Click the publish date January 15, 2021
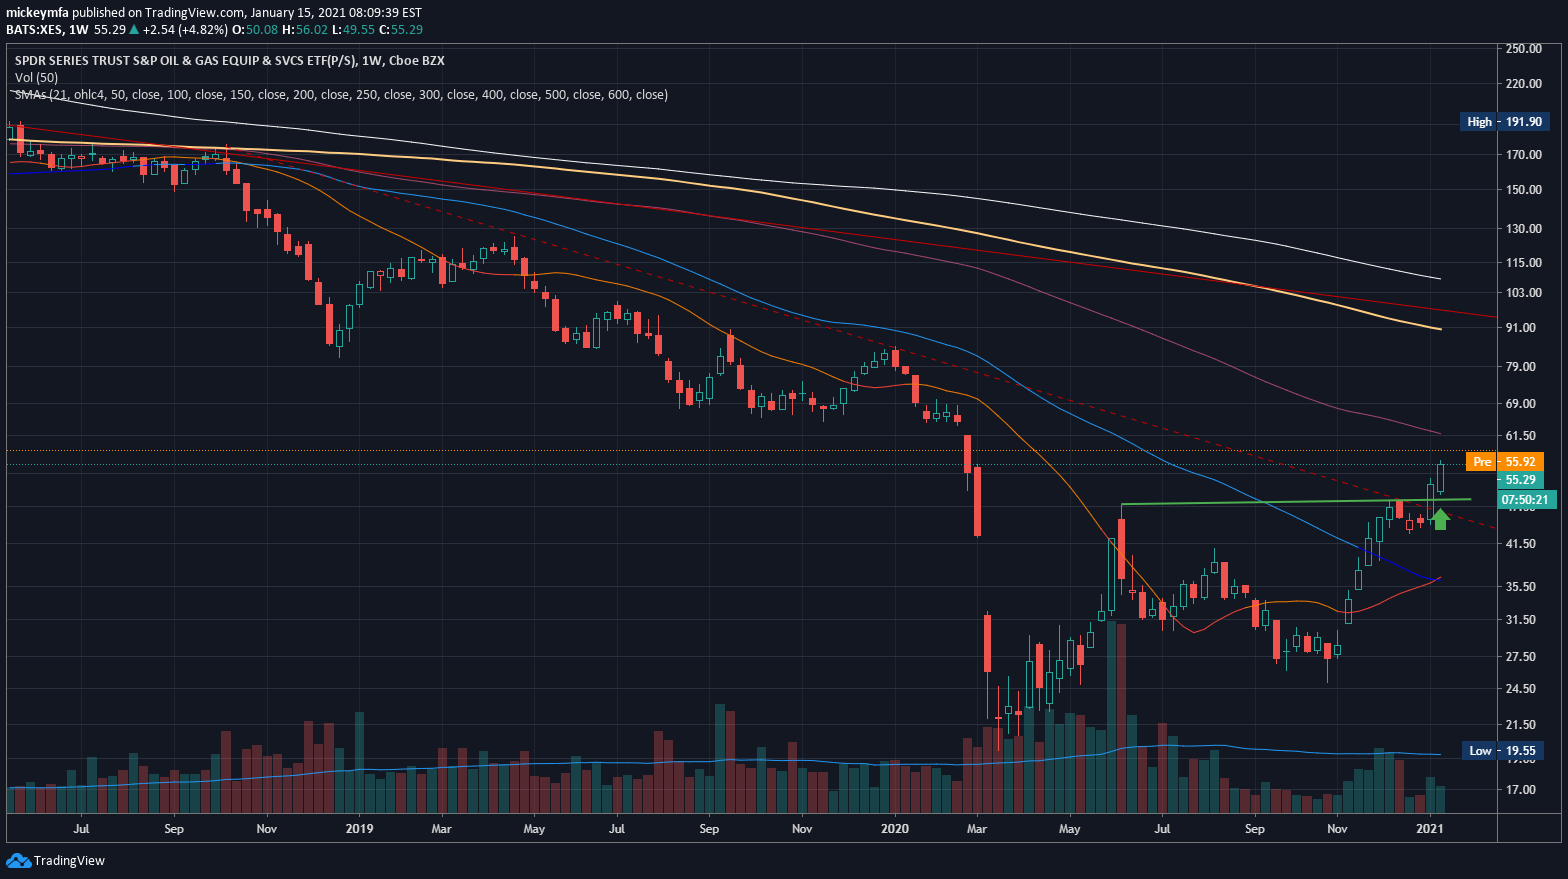Screen dimensions: 1568x879 tap(308, 13)
